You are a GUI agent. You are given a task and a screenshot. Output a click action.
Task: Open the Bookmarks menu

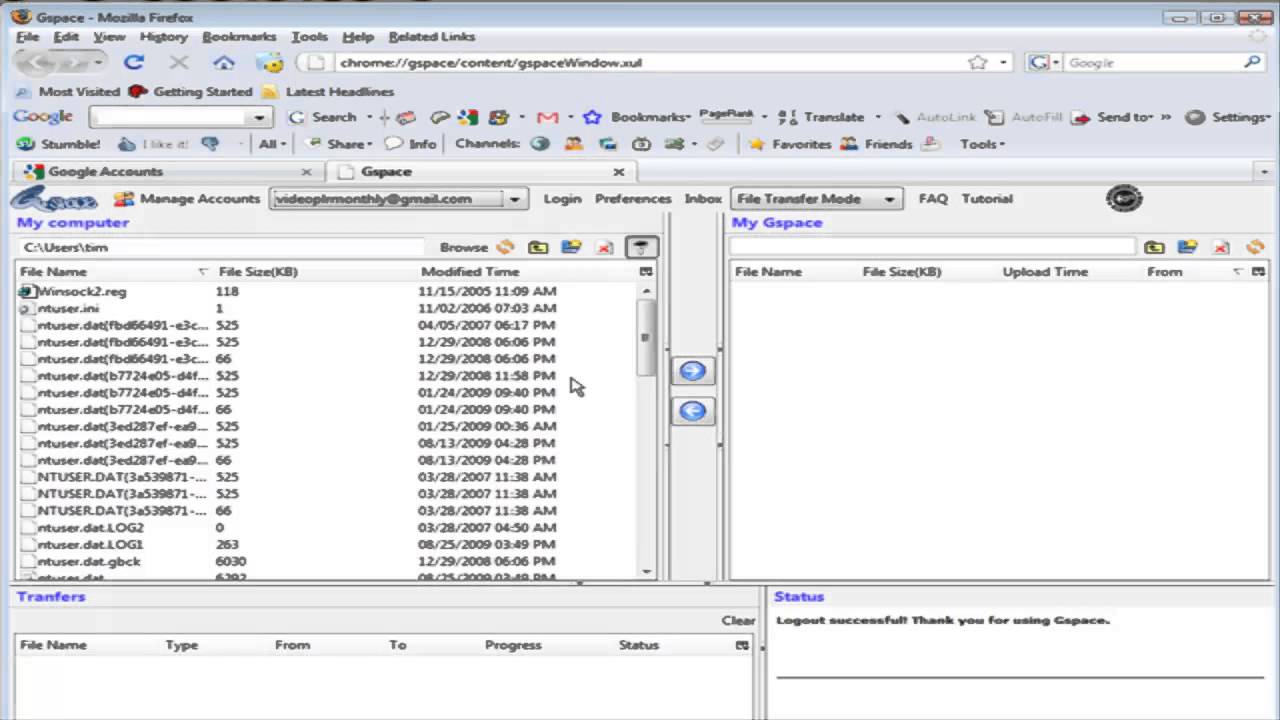(239, 37)
